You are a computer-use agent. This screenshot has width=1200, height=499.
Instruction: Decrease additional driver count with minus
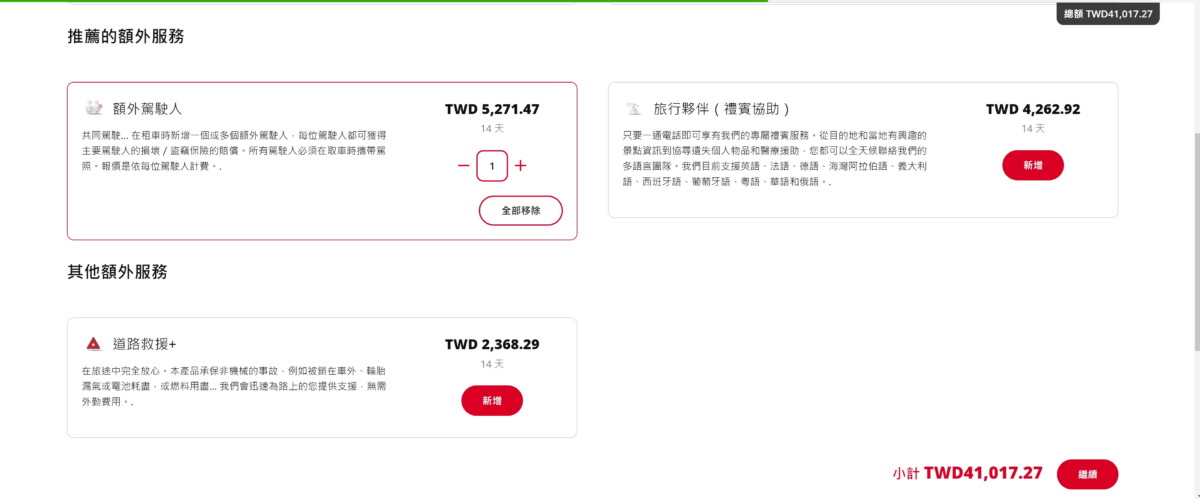(x=463, y=165)
